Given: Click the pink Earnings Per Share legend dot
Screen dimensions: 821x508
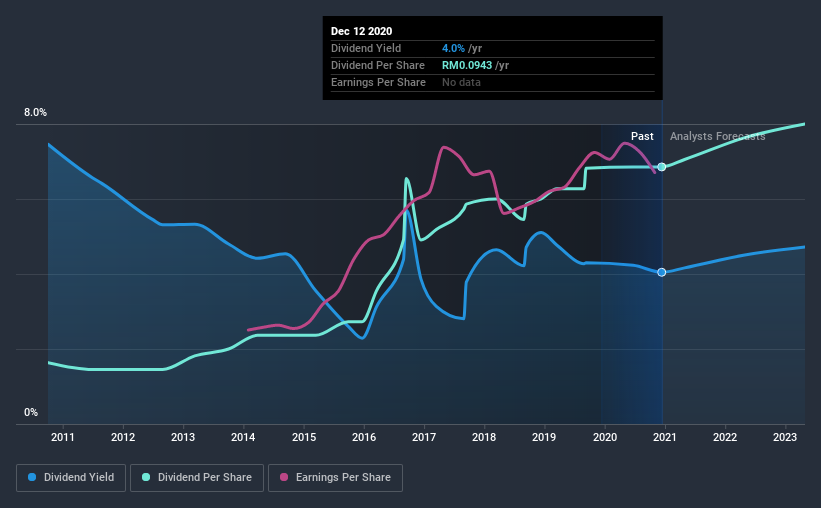Looking at the screenshot, I should tap(284, 477).
